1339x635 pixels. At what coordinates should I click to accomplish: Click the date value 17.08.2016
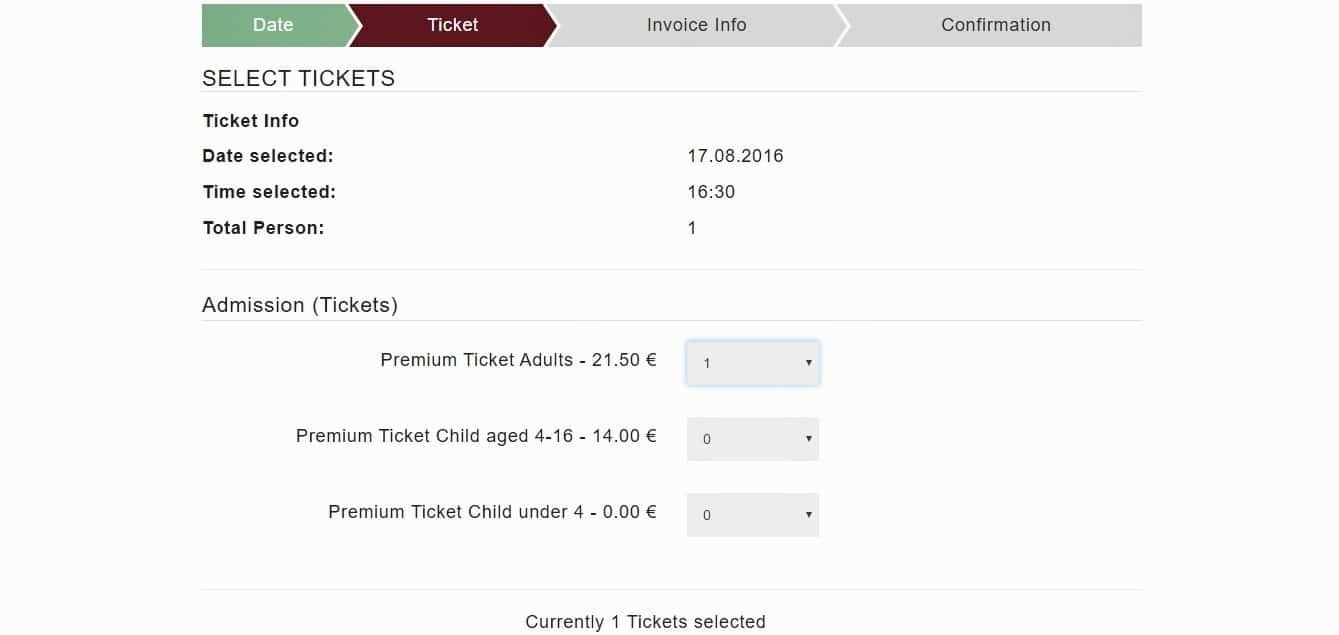coord(735,156)
